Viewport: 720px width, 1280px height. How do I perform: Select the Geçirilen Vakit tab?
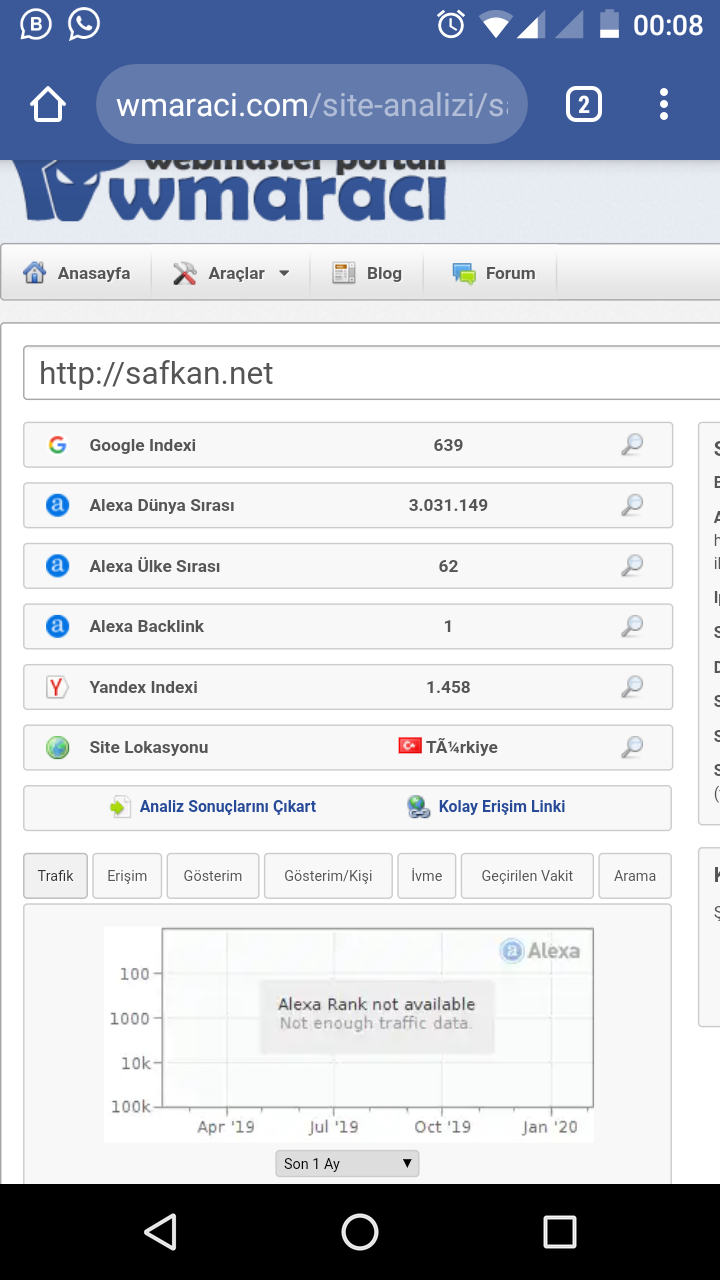(527, 876)
